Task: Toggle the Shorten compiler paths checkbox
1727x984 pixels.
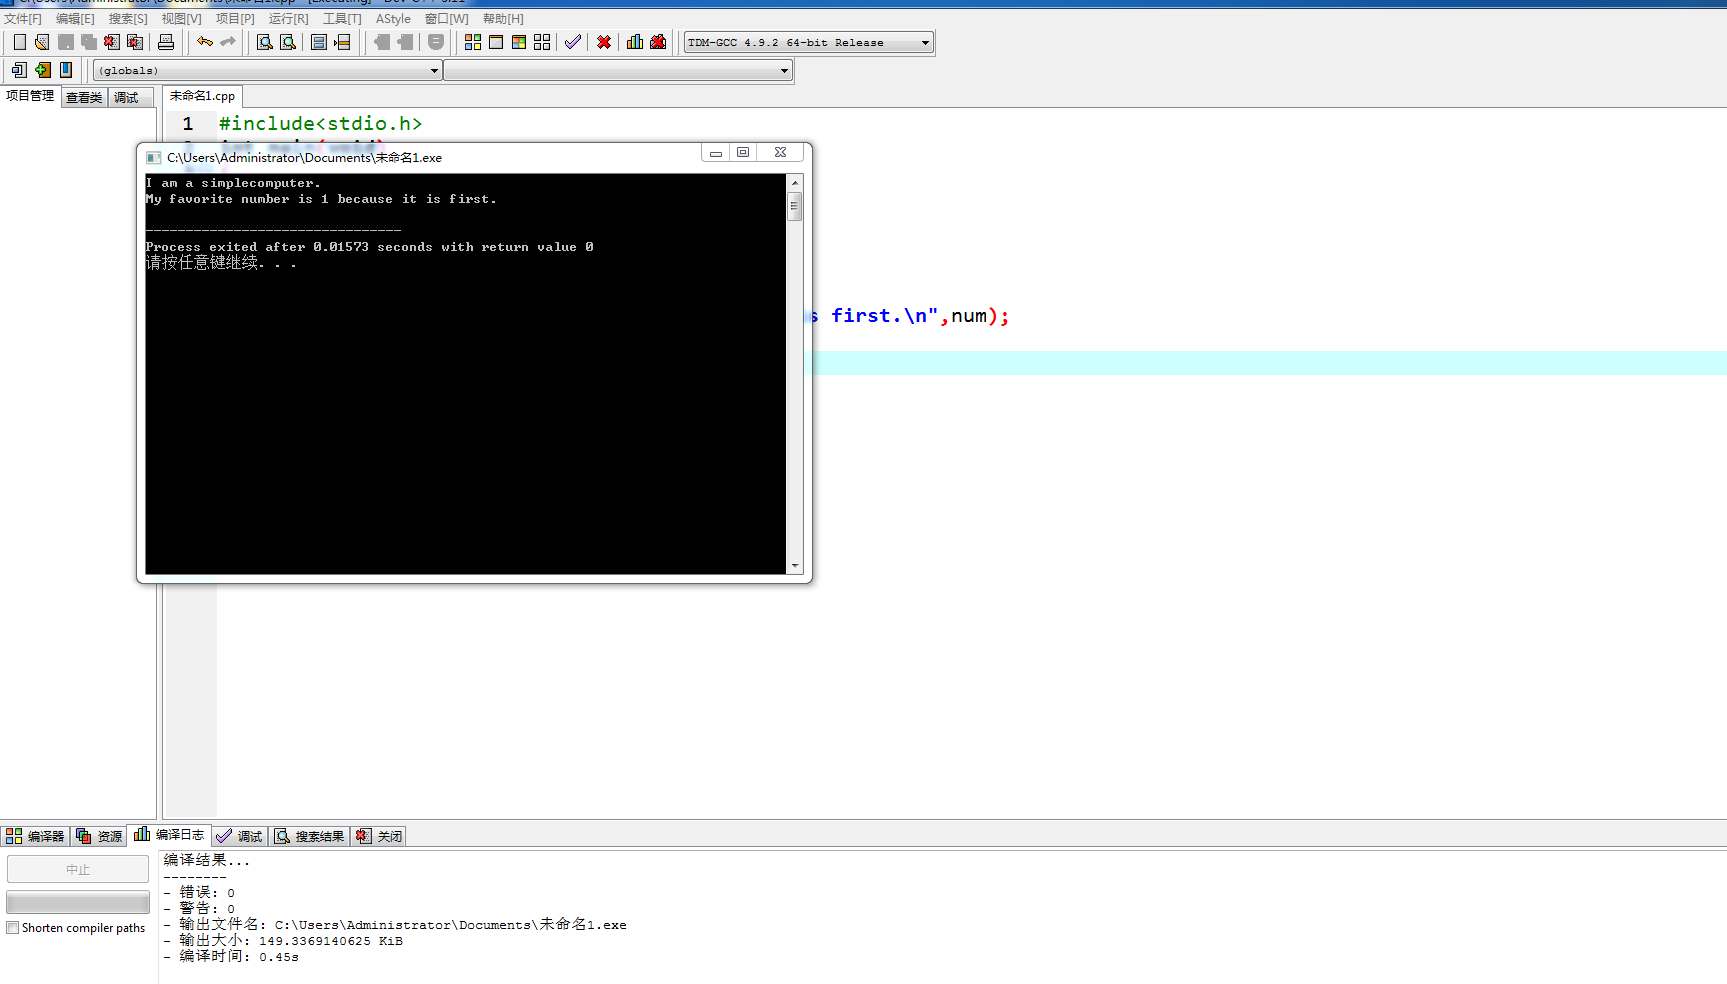Action: coord(13,928)
